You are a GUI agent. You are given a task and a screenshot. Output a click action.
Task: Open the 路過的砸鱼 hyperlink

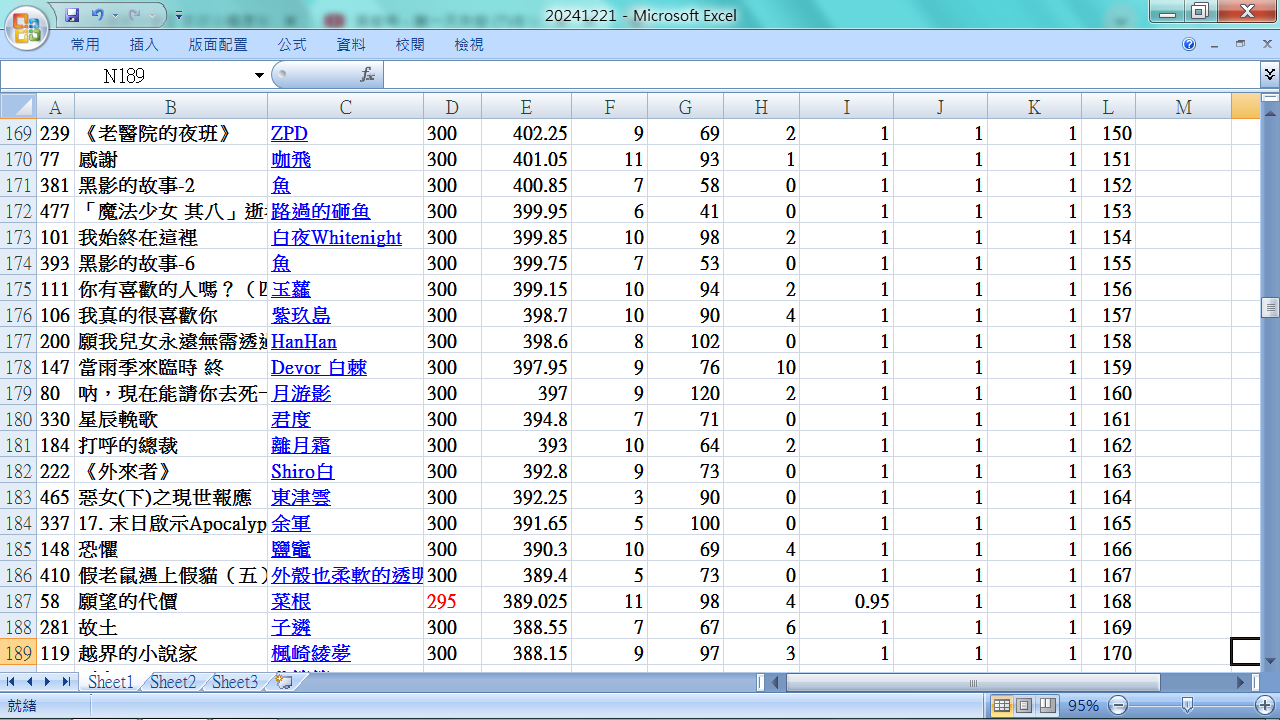coord(321,211)
